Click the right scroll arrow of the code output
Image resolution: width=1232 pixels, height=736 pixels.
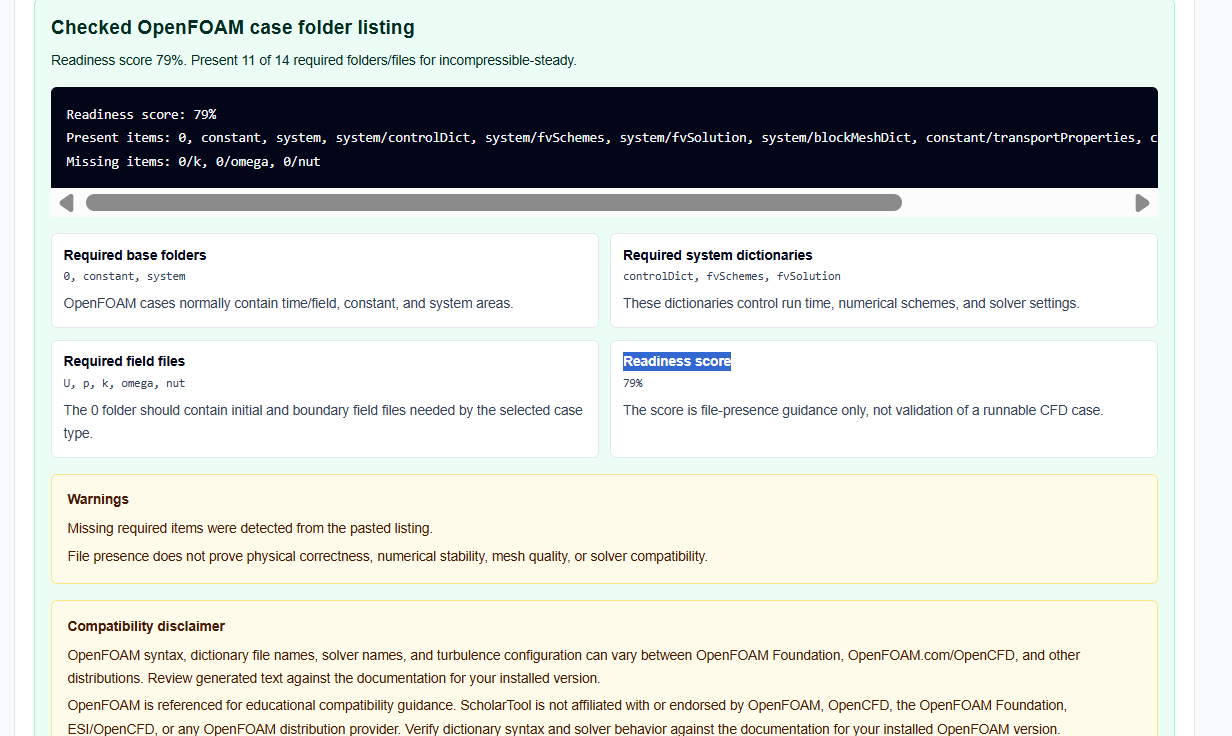click(1142, 203)
